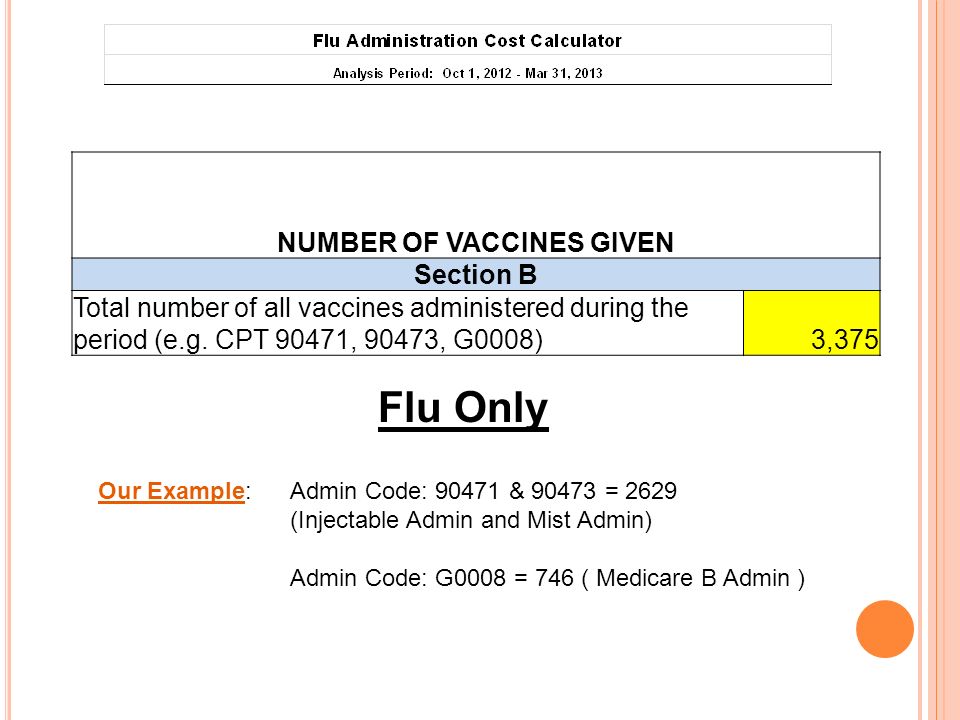Click the Injectable Admin and Mist Admin text
The height and width of the screenshot is (720, 960).
[471, 520]
